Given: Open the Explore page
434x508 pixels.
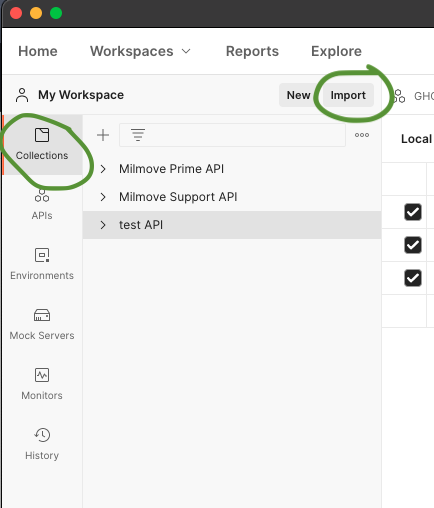Looking at the screenshot, I should pyautogui.click(x=336, y=51).
